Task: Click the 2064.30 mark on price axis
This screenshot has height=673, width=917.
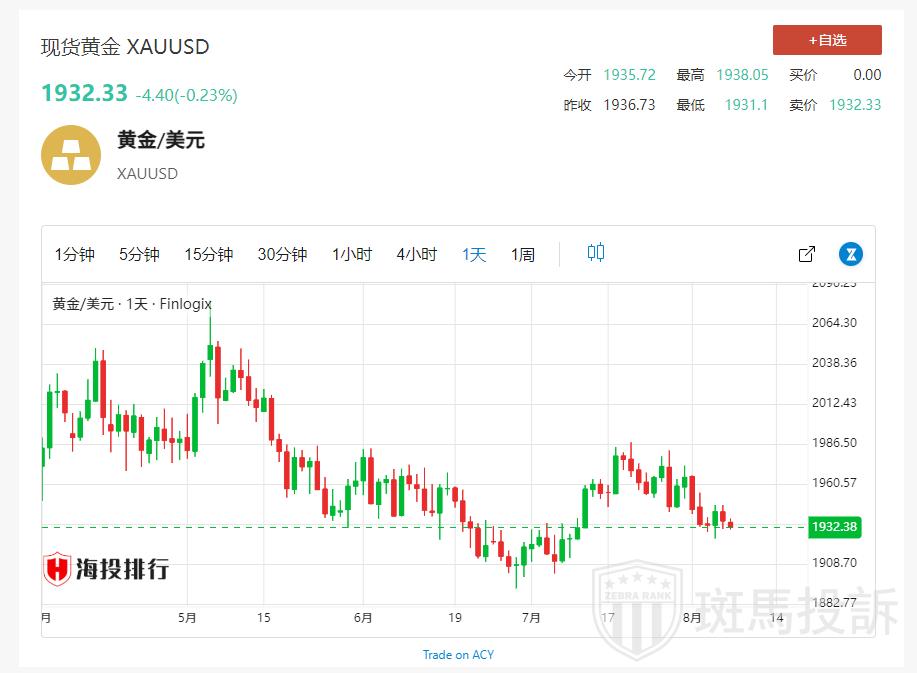Action: (x=834, y=323)
